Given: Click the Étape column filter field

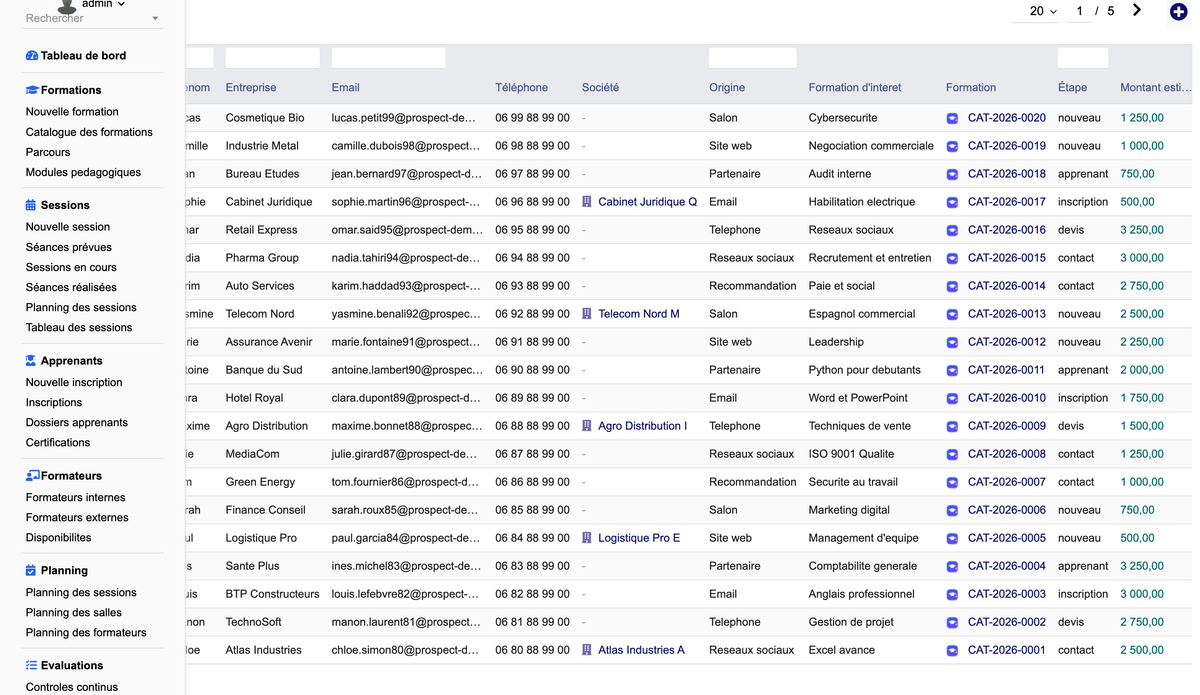Looking at the screenshot, I should click(1083, 58).
